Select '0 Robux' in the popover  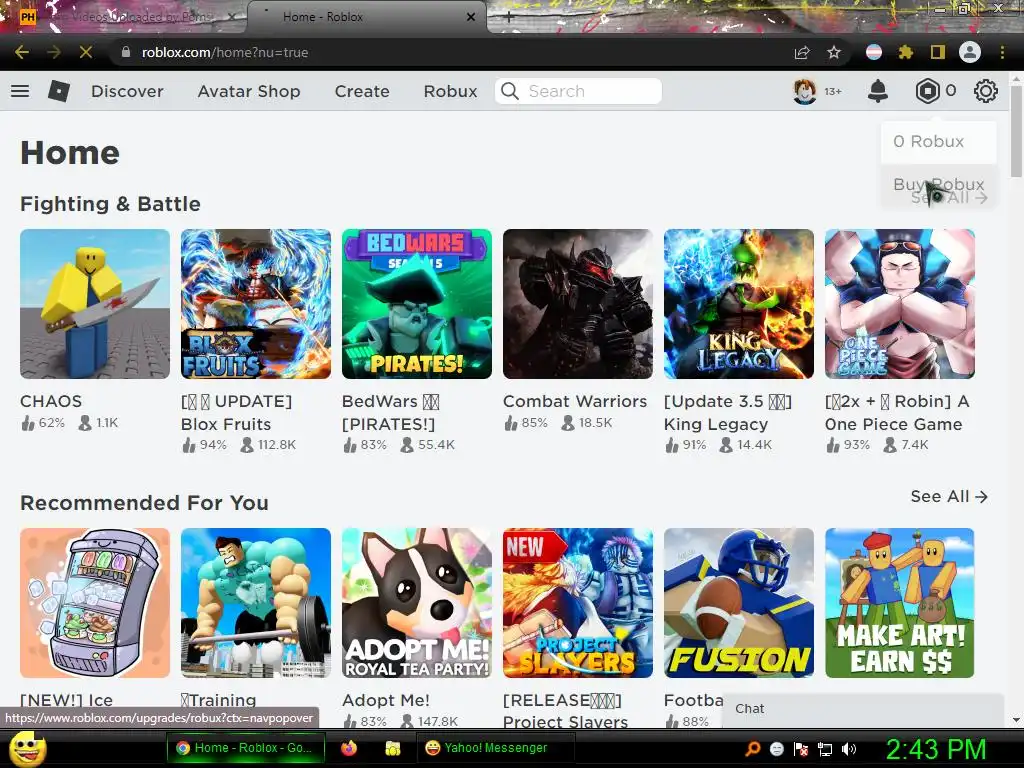point(938,142)
